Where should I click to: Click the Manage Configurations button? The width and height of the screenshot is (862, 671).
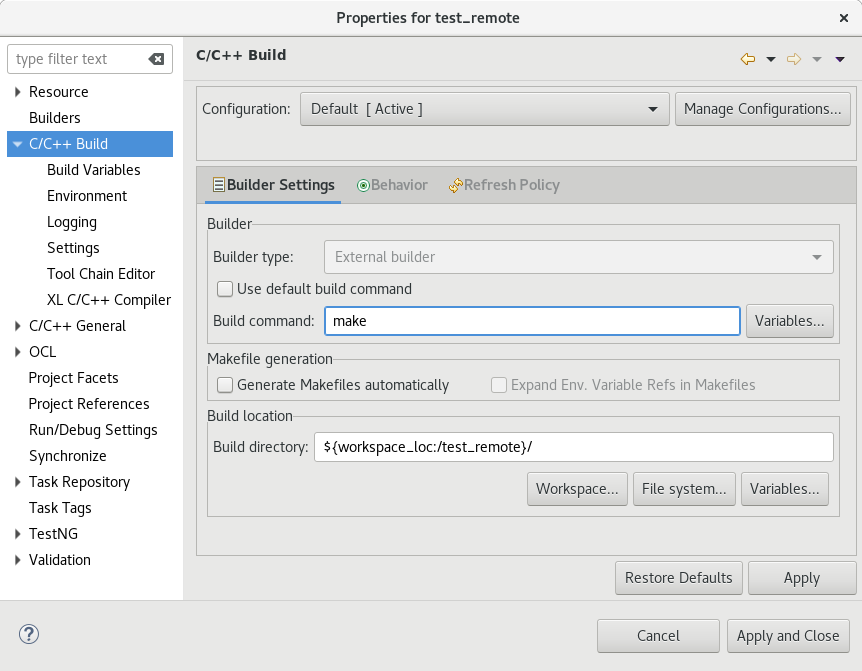point(762,109)
